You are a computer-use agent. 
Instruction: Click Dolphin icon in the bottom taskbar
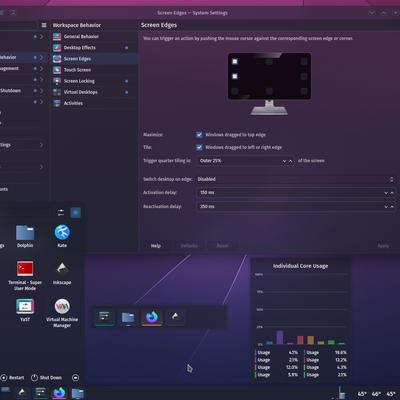(78, 393)
